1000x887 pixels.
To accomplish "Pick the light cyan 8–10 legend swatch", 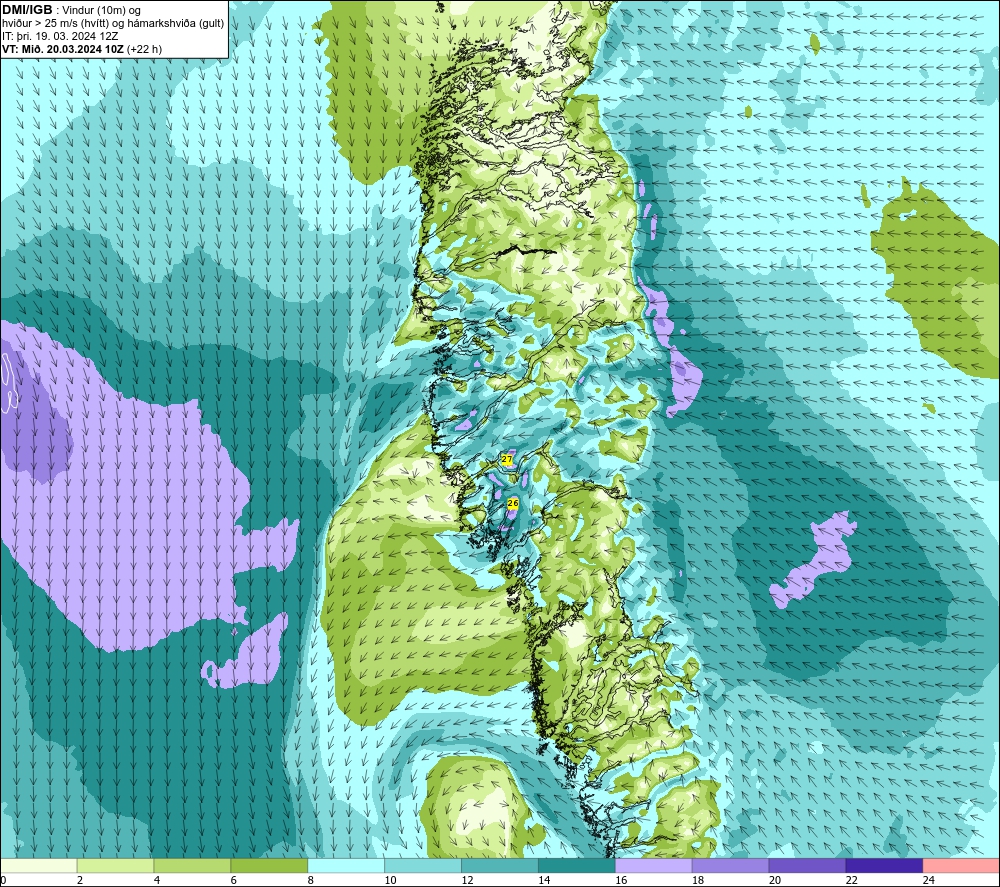I will (346, 865).
